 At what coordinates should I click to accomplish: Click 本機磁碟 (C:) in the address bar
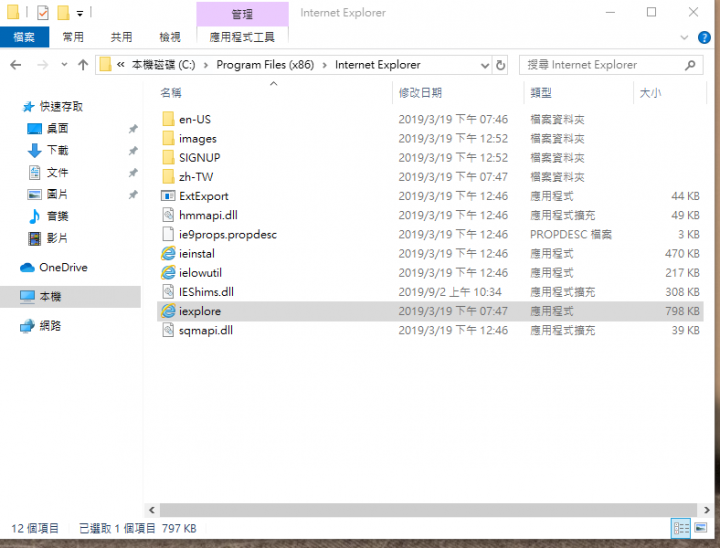163,65
